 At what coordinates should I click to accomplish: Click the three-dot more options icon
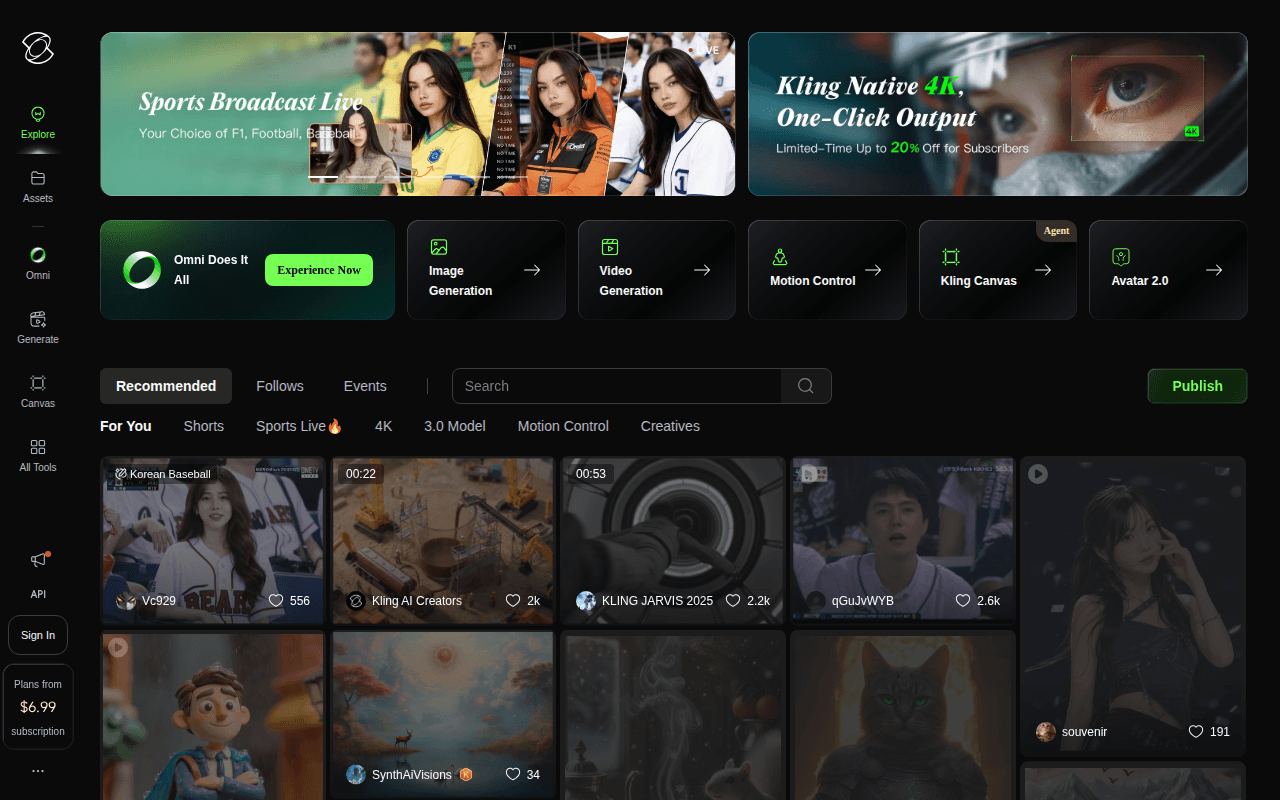pos(38,771)
